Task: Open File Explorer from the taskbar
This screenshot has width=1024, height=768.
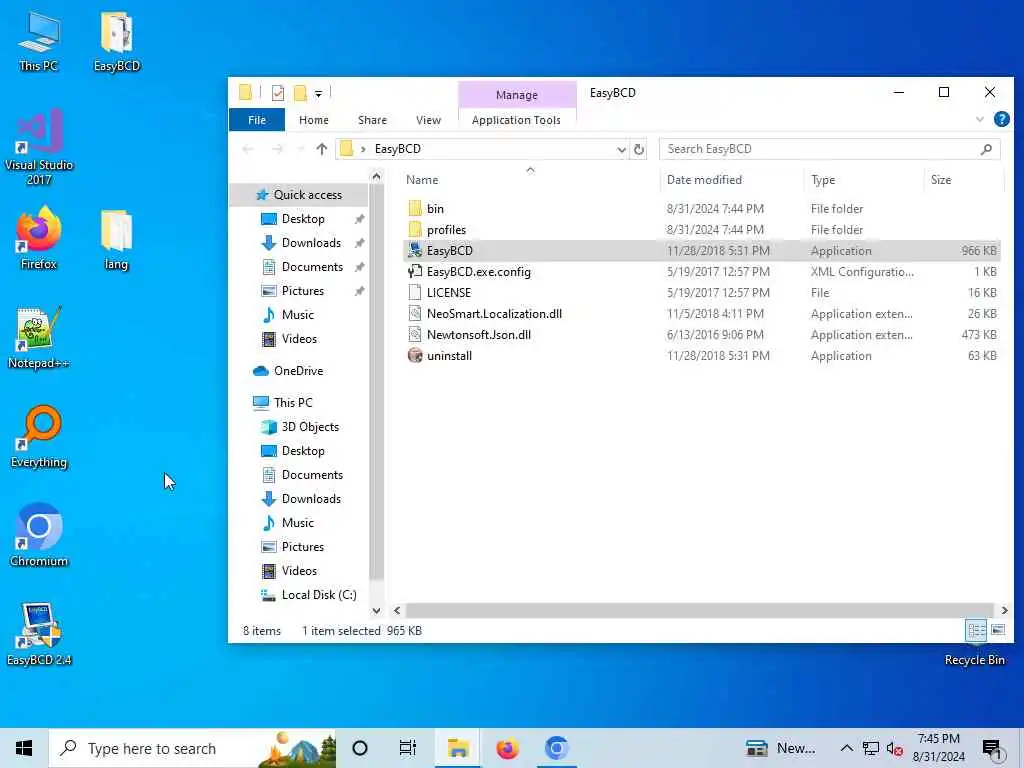Action: (458, 748)
